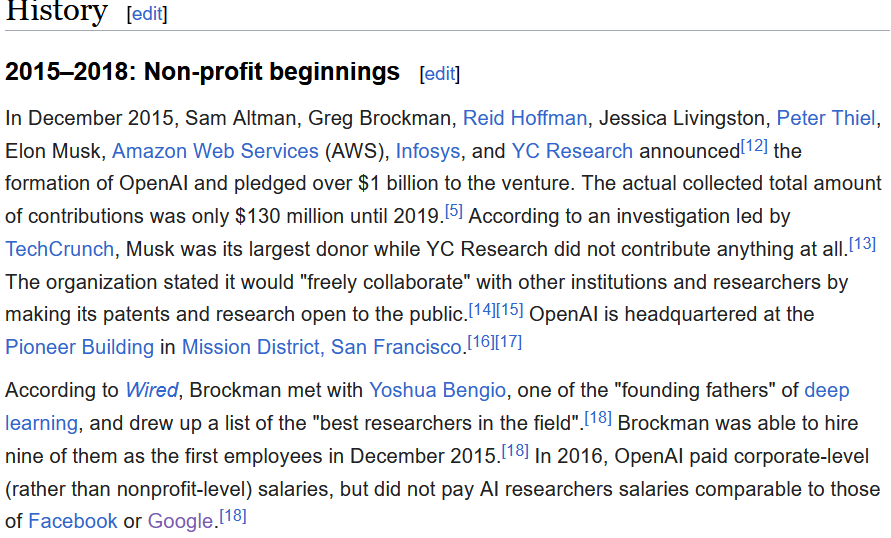Open reference 14 superscript
891x538 pixels.
482,309
